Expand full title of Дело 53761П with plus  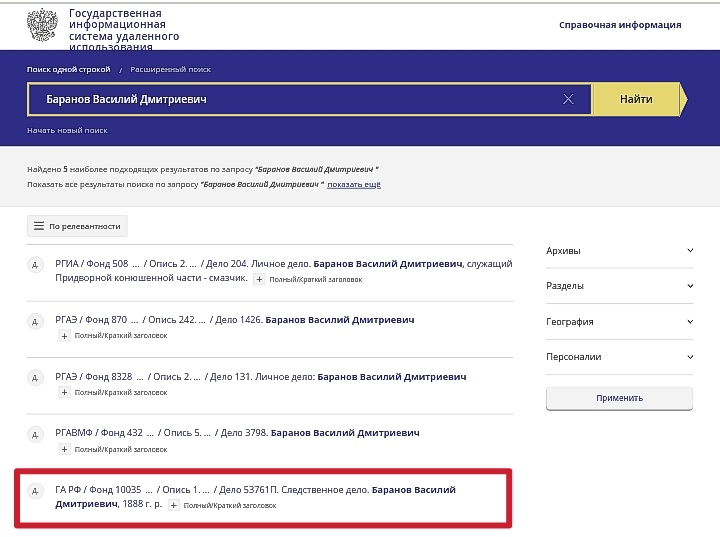(x=174, y=505)
